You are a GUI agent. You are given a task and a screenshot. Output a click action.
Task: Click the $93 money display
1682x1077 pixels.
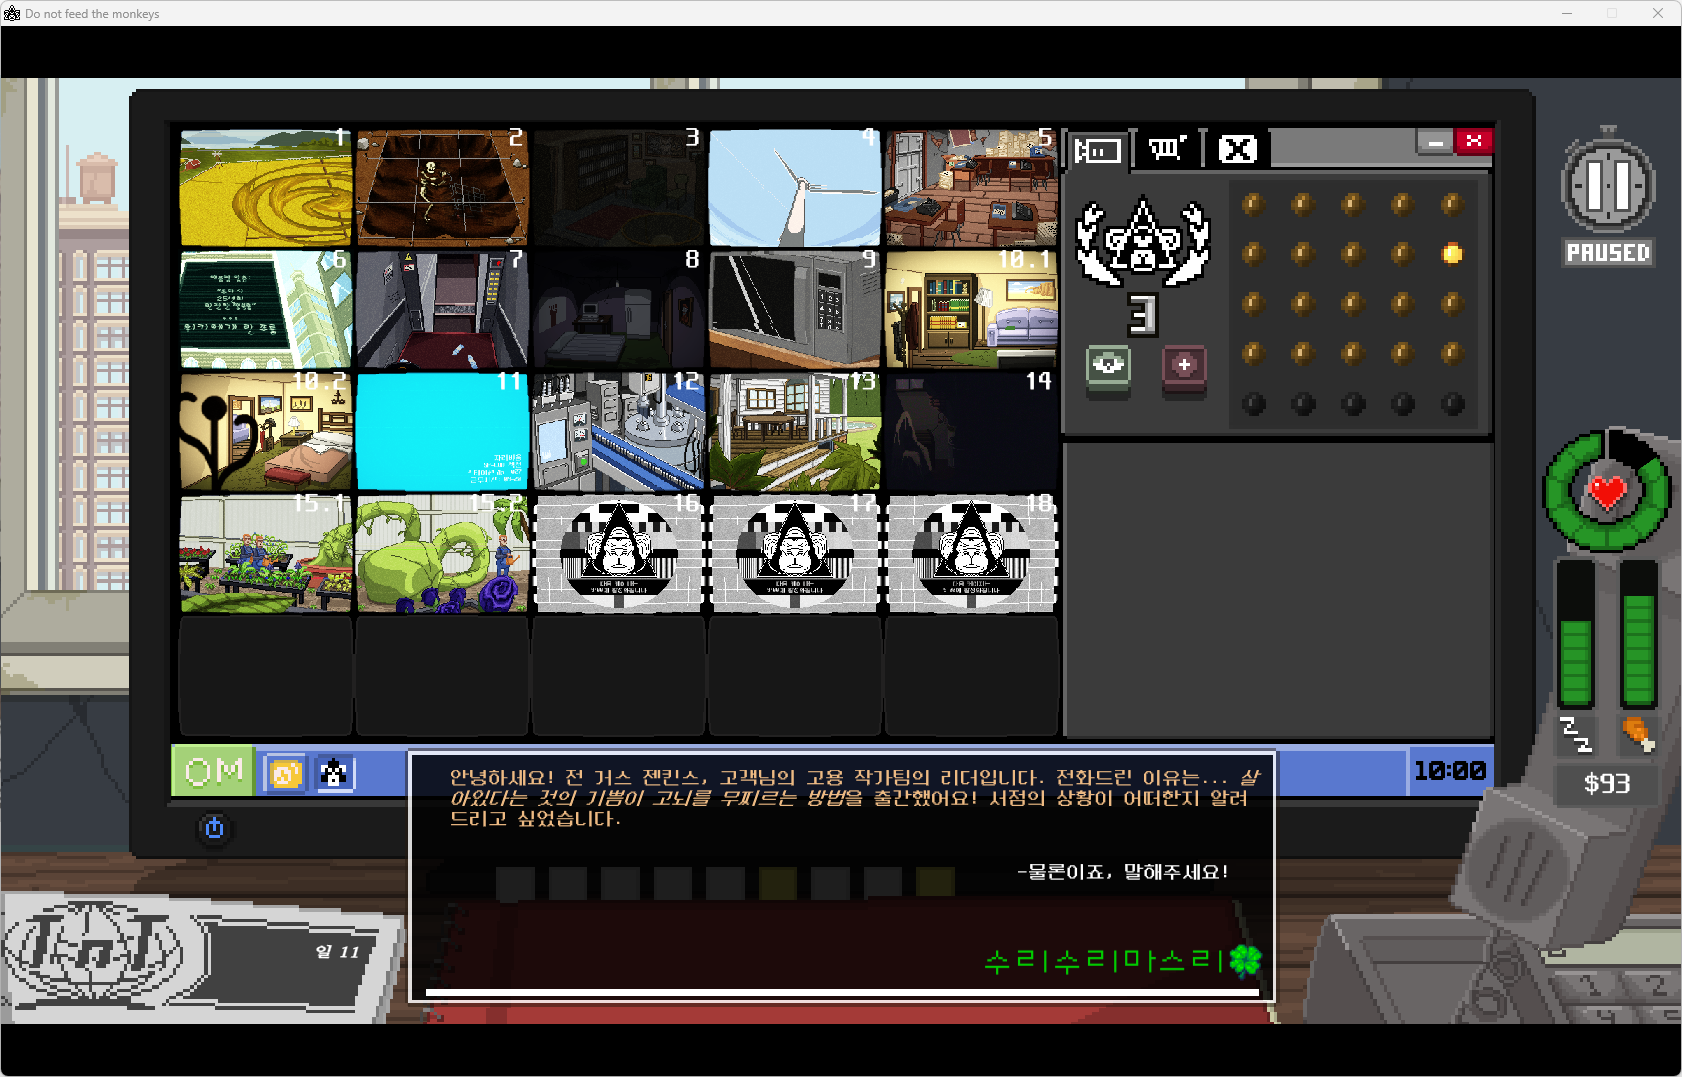point(1607,784)
